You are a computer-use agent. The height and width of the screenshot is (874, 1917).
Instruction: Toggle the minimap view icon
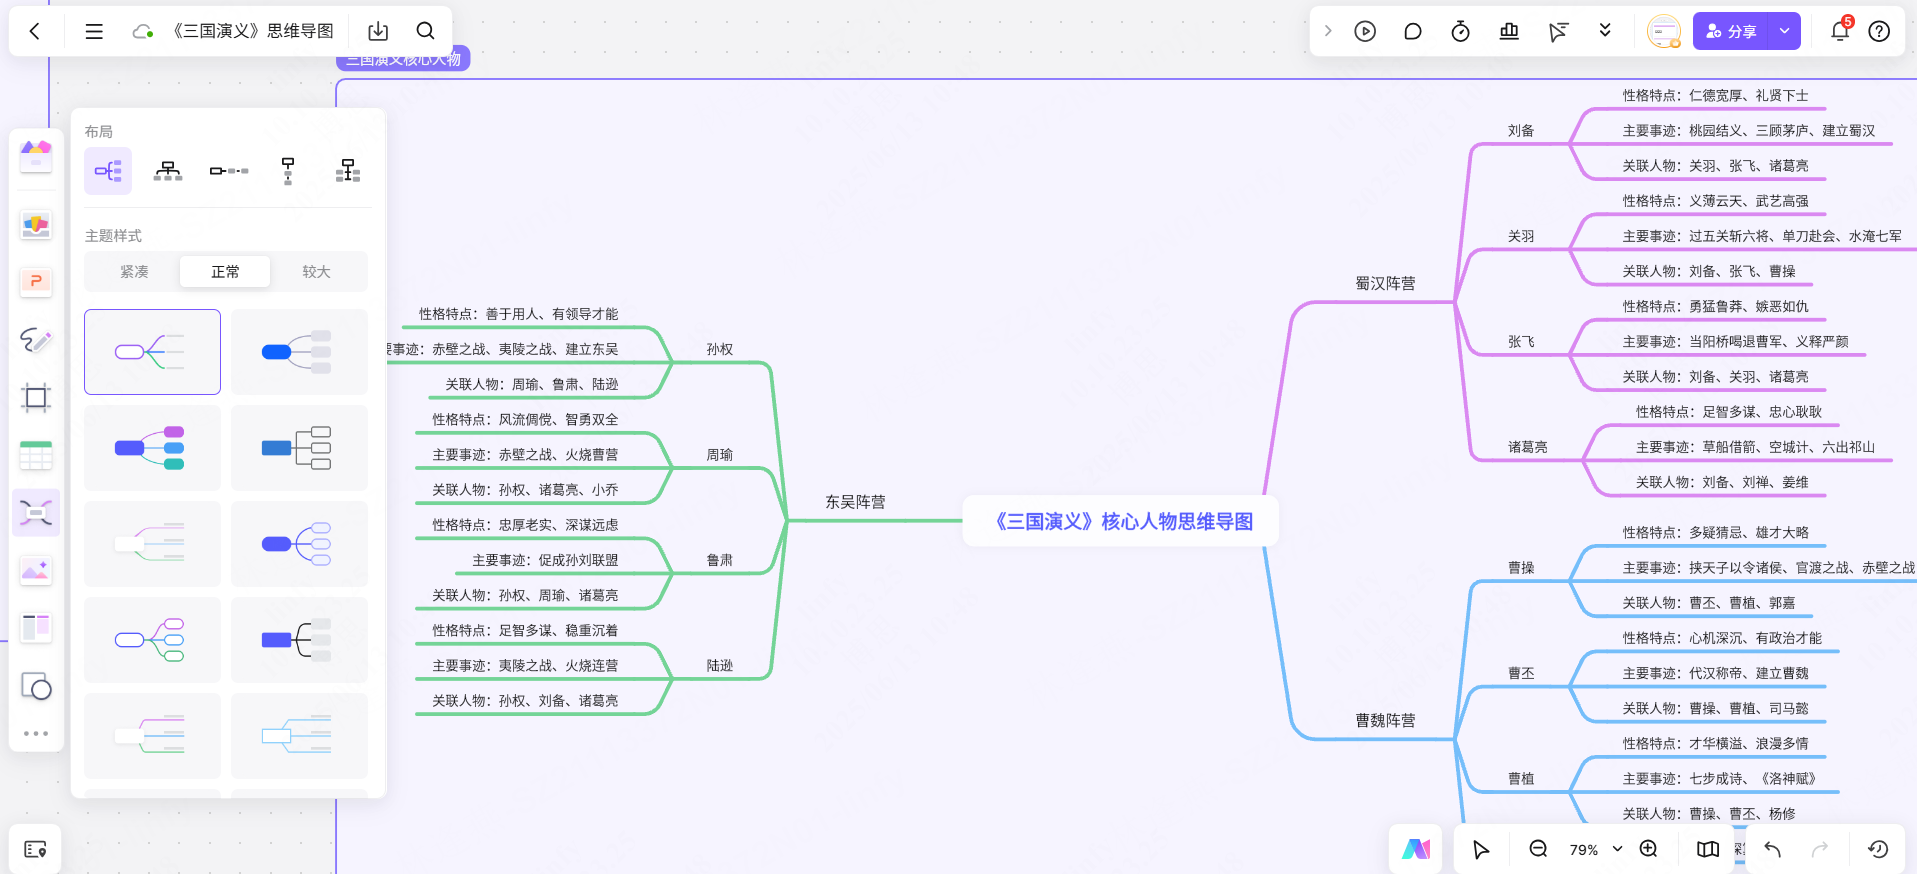coord(1708,849)
